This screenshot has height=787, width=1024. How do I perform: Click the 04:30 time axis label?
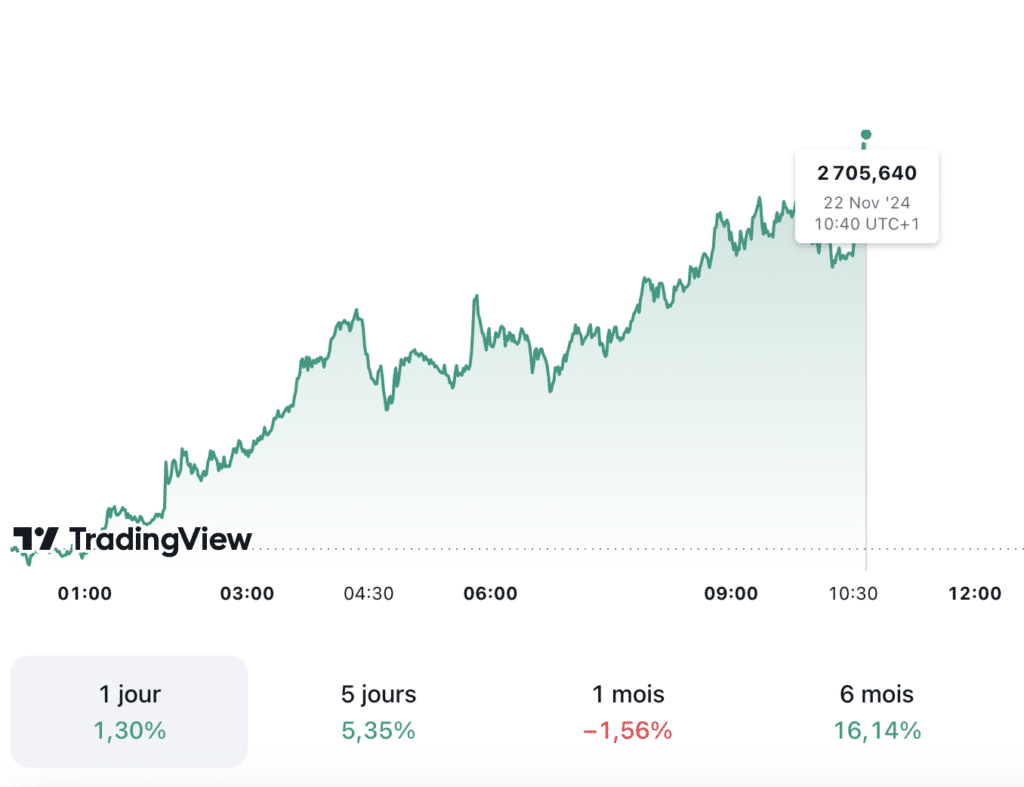click(369, 593)
